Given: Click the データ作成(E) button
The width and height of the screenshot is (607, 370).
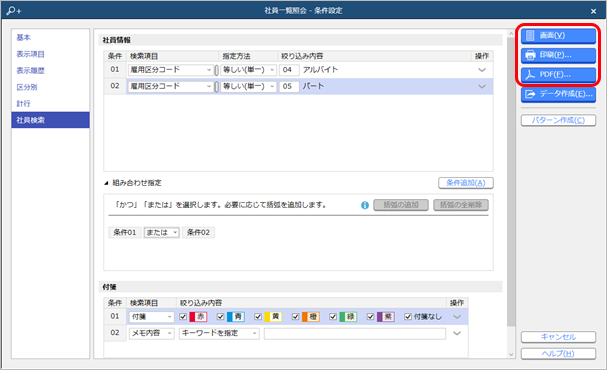Looking at the screenshot, I should point(558,94).
